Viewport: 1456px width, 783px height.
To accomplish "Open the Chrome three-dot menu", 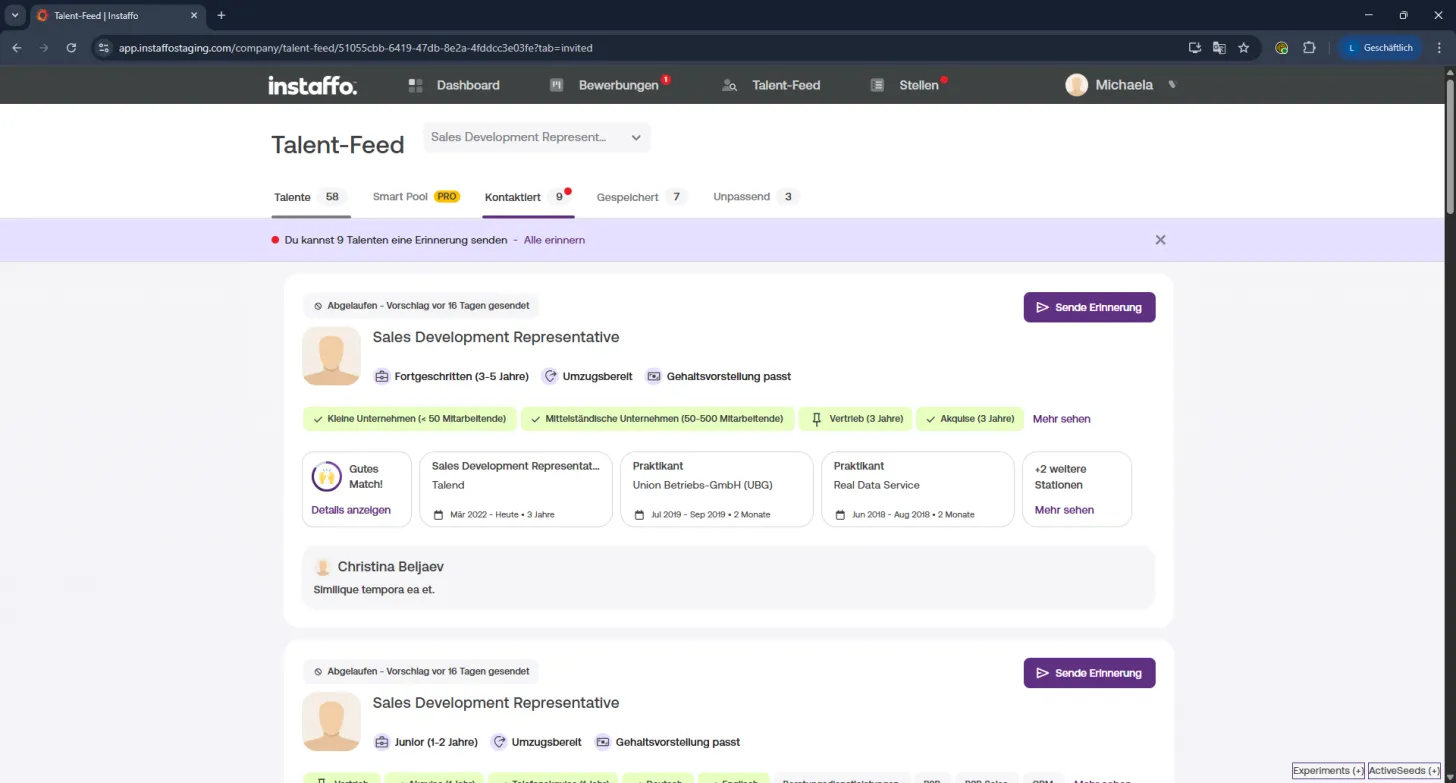I will pos(1438,47).
